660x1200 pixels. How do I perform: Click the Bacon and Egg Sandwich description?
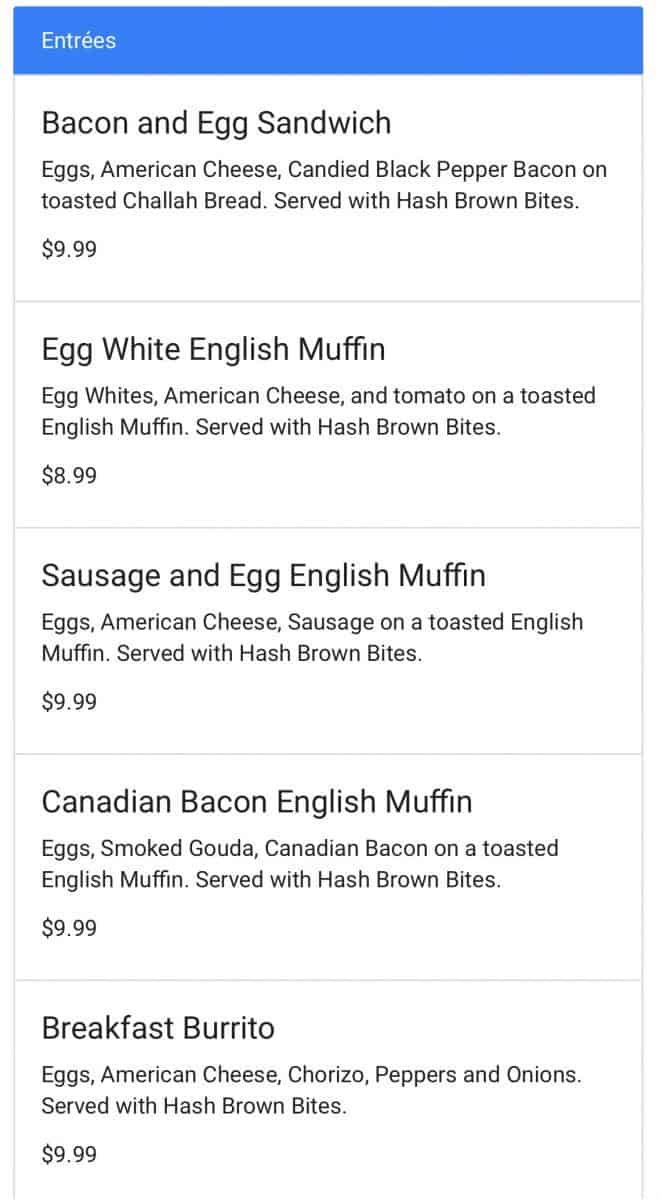(x=323, y=185)
